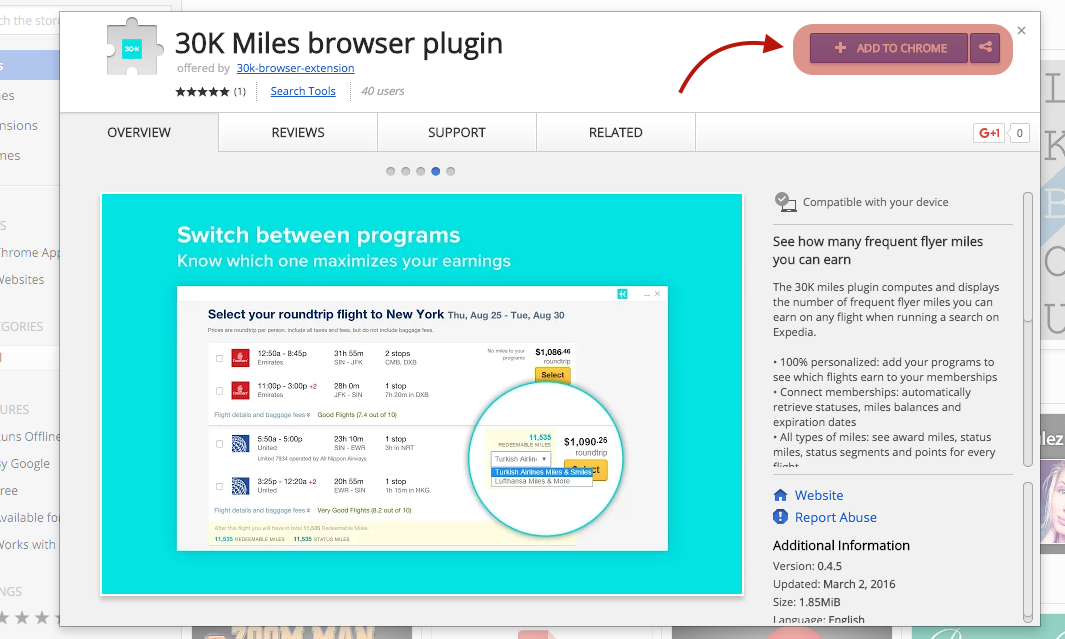This screenshot has width=1065, height=639.
Task: Close the extension detail dialog
Action: click(x=1022, y=31)
